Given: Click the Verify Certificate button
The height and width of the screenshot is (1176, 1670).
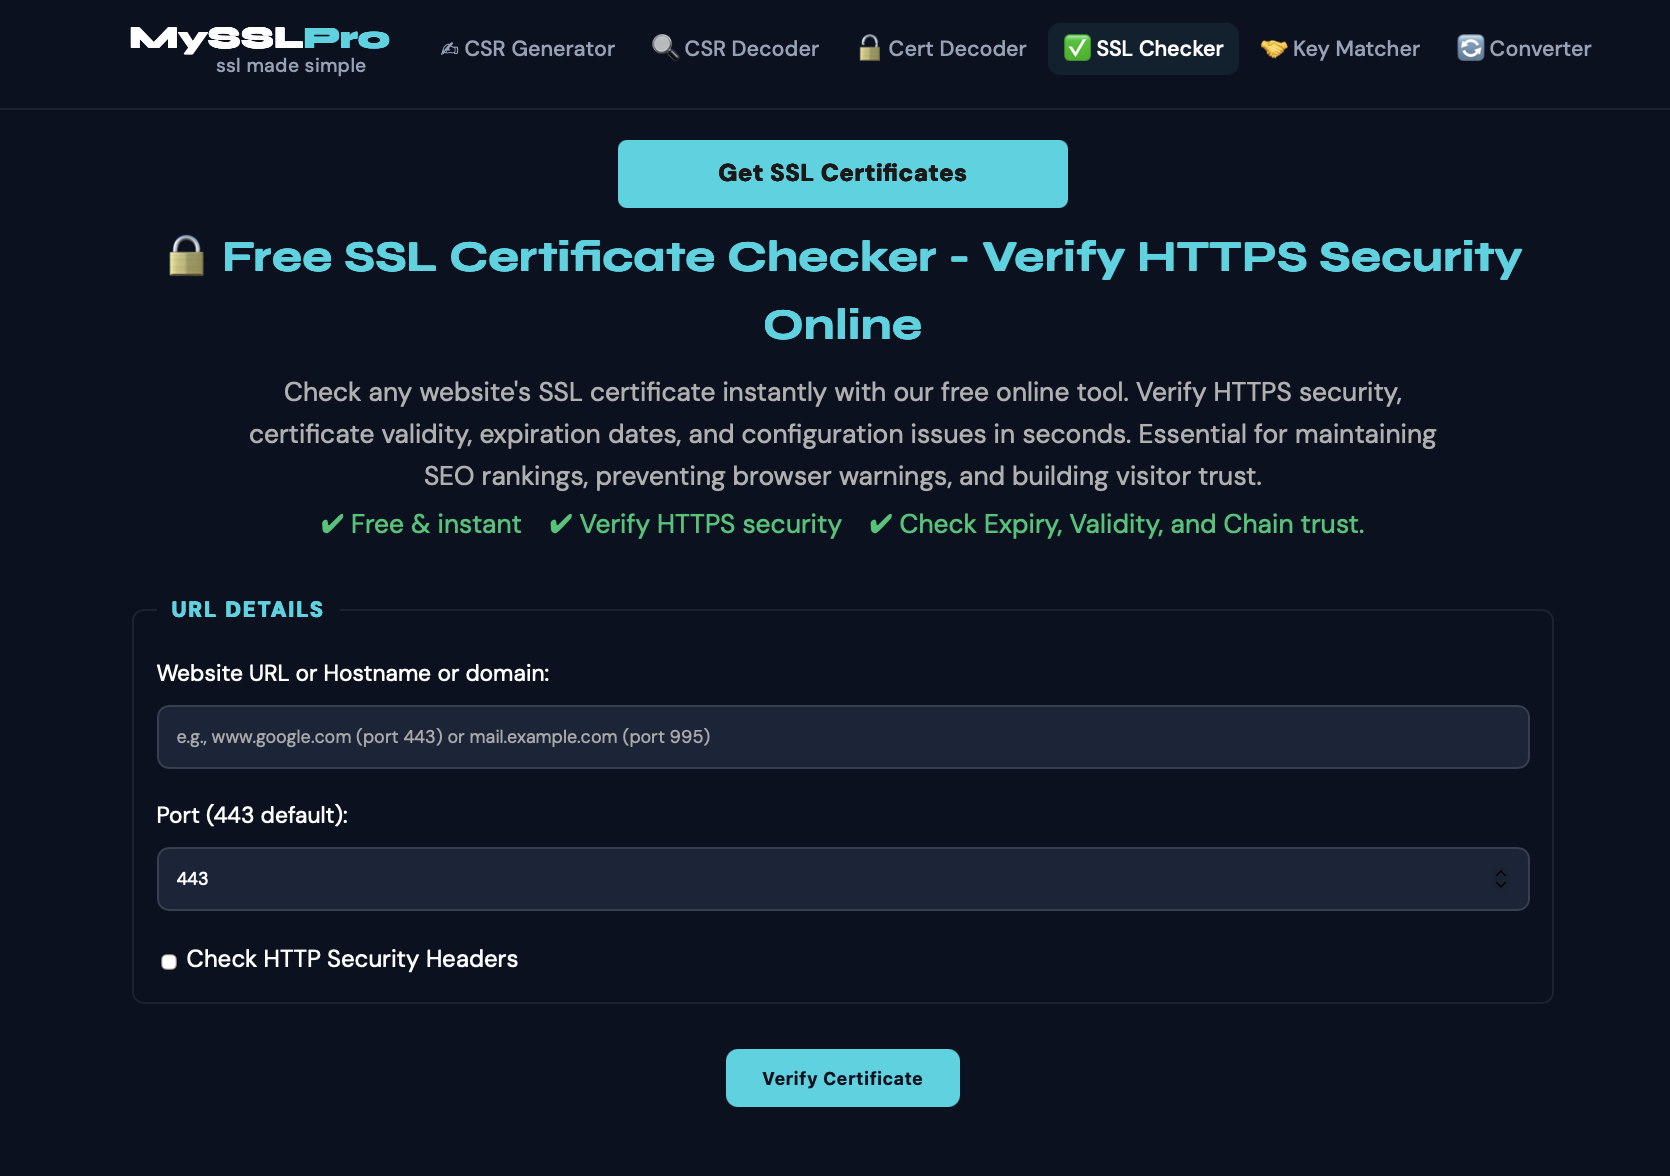Looking at the screenshot, I should click(843, 1078).
